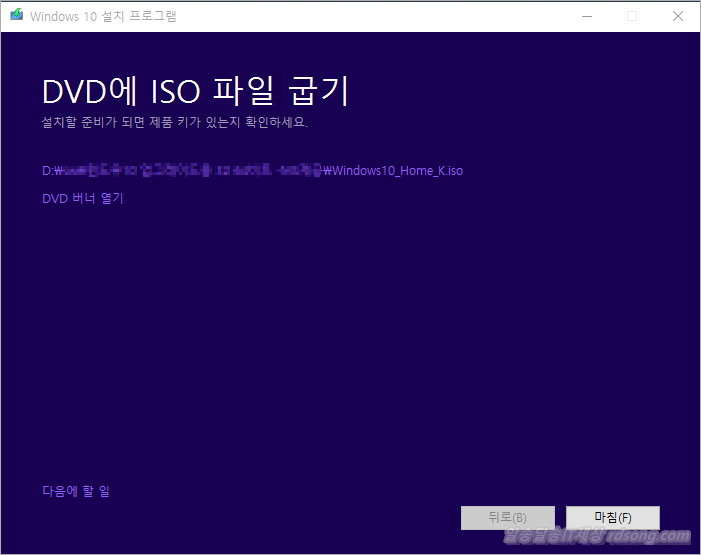701x555 pixels.
Task: Finish setup with the '마침(F)' button
Action: pyautogui.click(x=612, y=517)
